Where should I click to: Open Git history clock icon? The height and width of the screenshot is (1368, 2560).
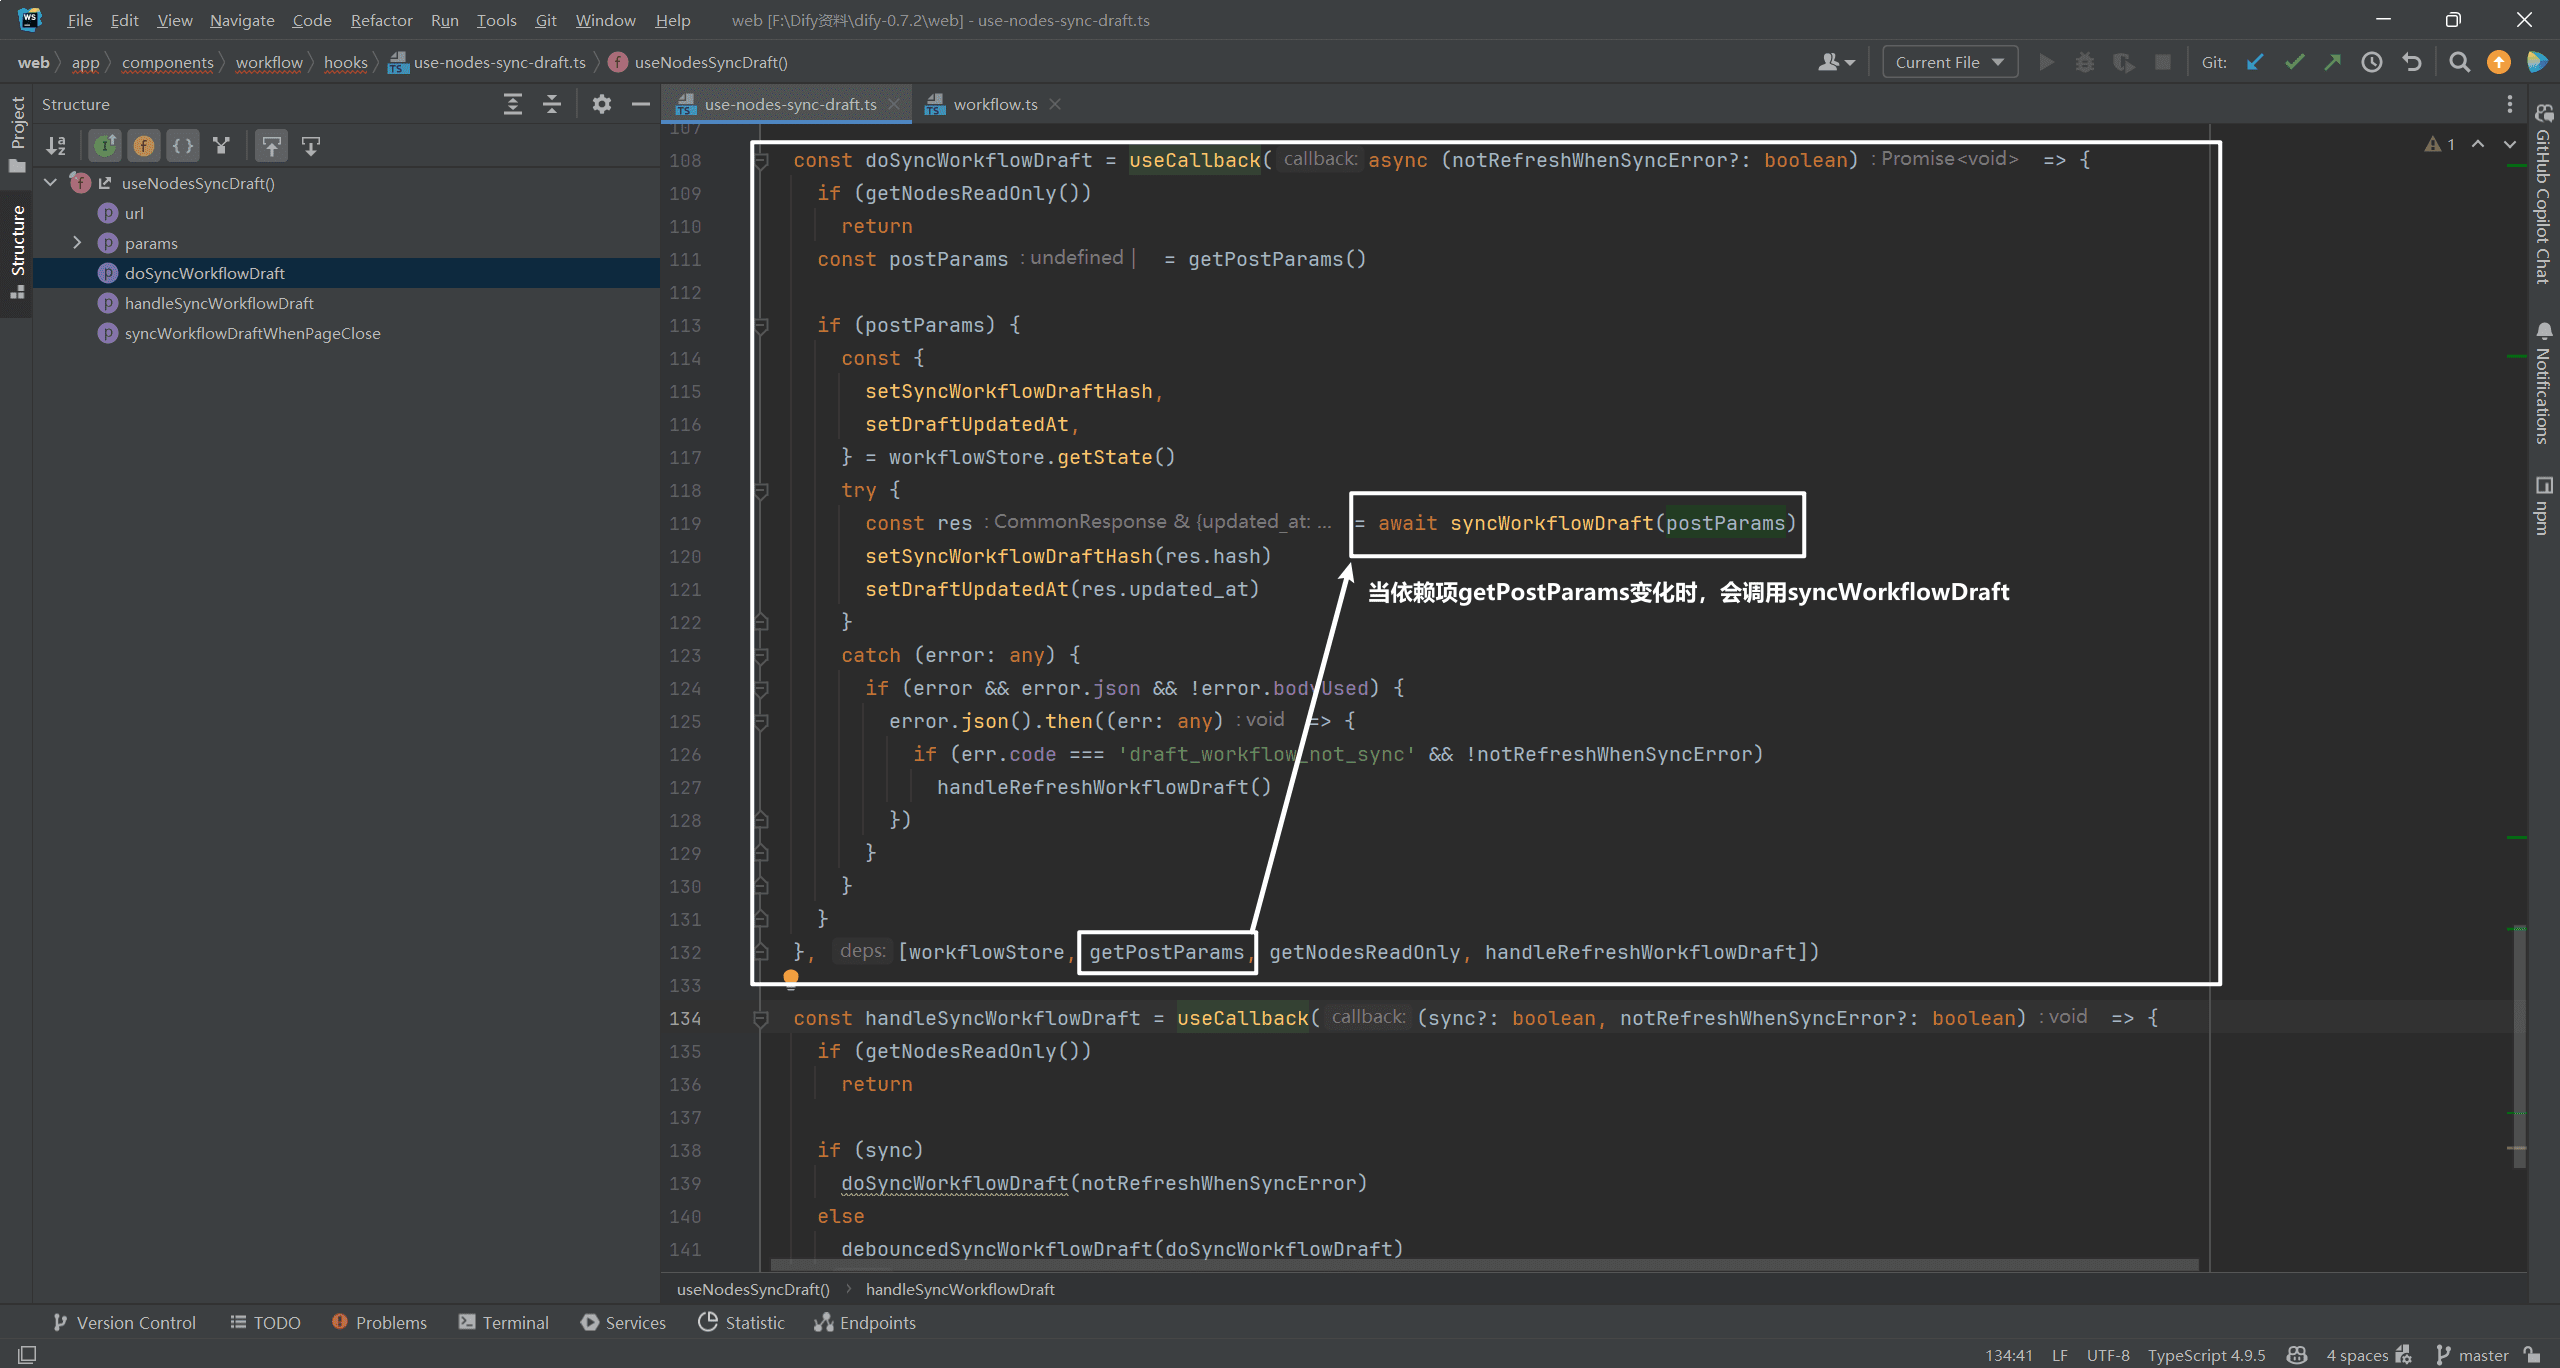[x=2372, y=62]
